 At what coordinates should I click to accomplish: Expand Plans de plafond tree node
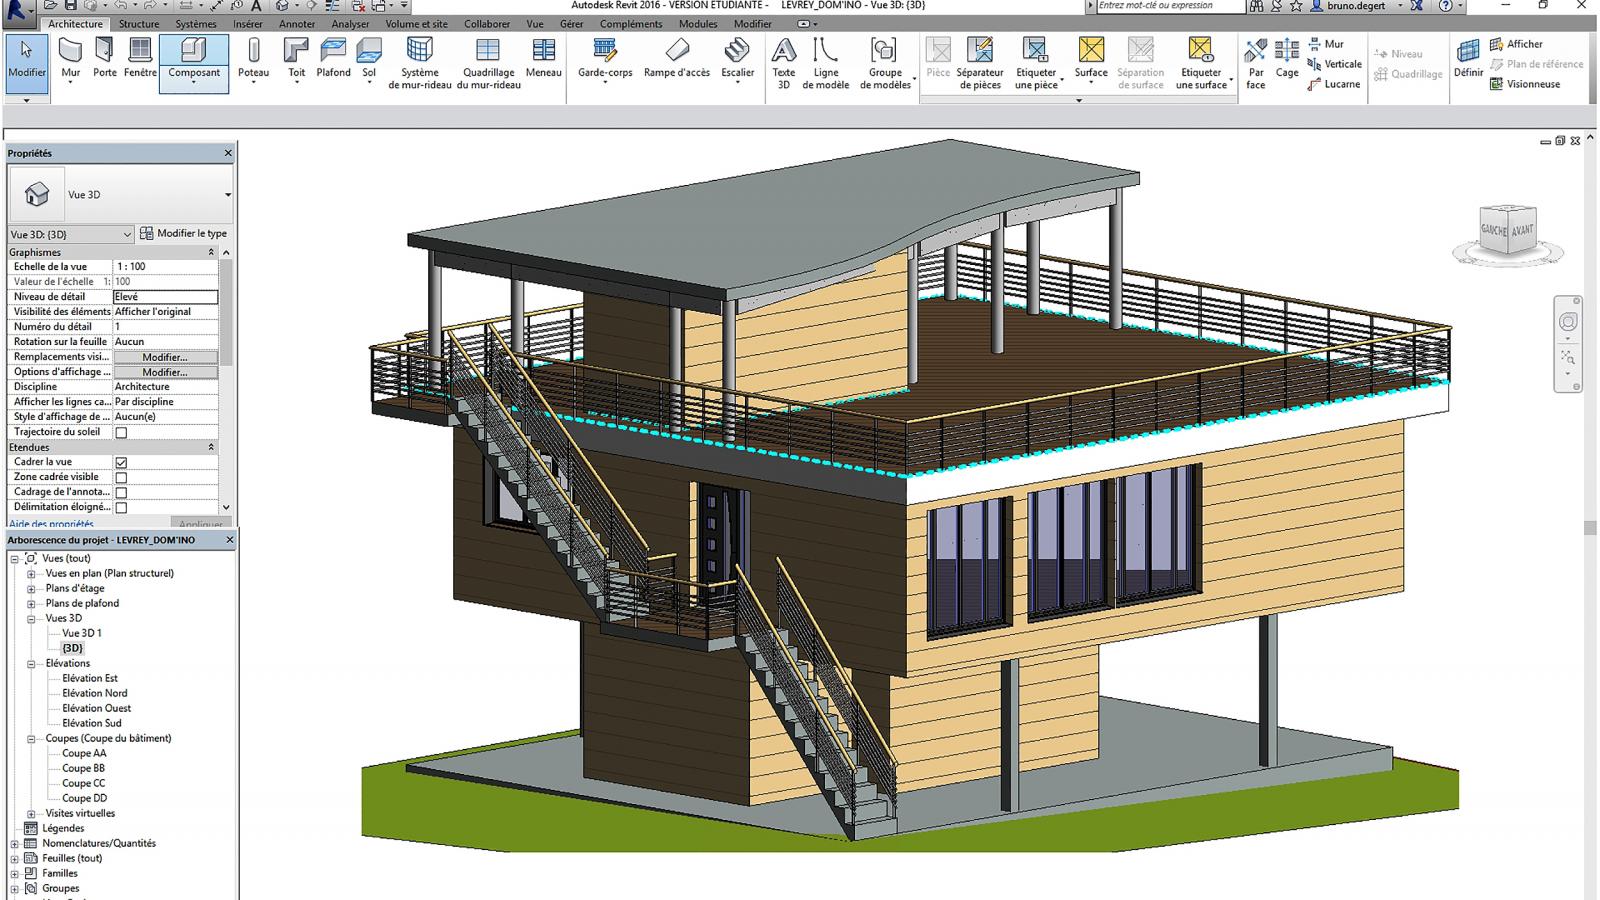31,604
